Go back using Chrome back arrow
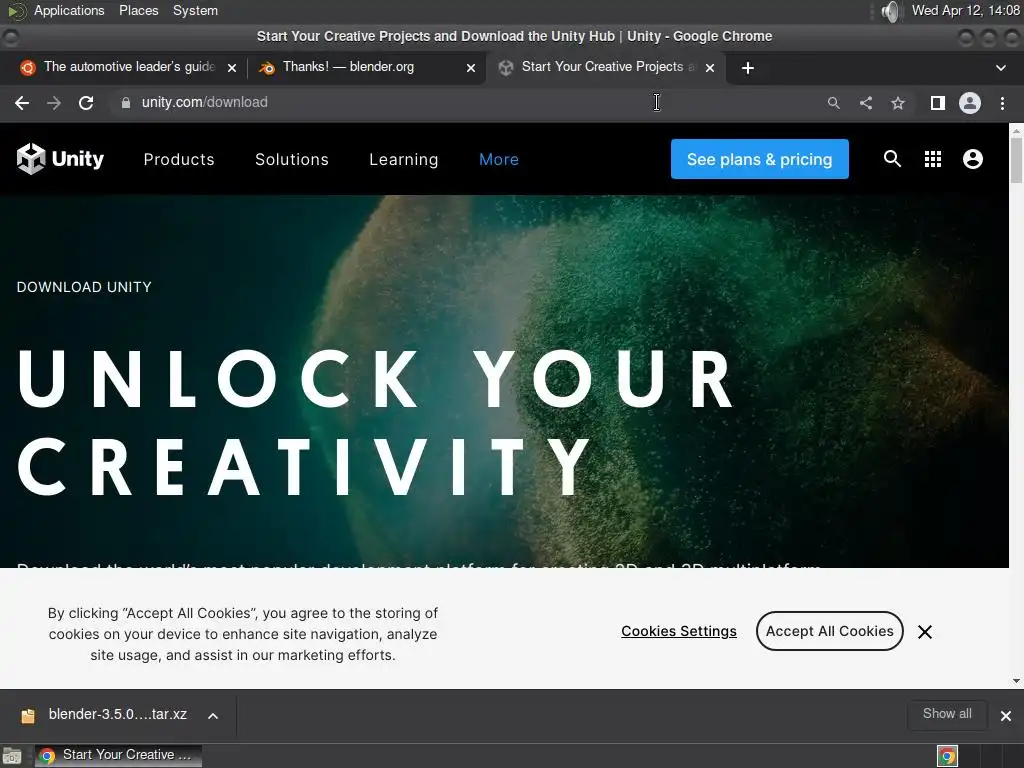The width and height of the screenshot is (1024, 768). click(x=22, y=103)
